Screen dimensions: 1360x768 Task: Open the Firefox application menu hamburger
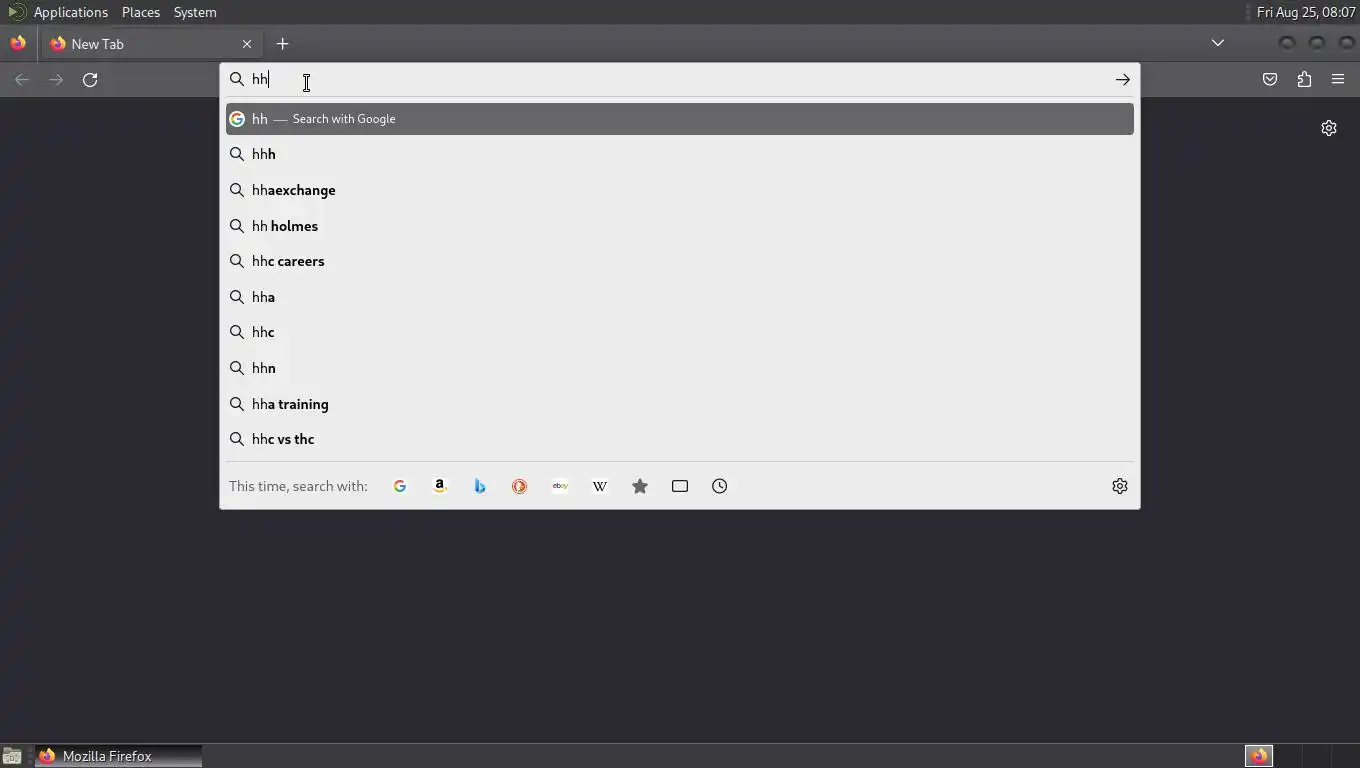(1338, 80)
